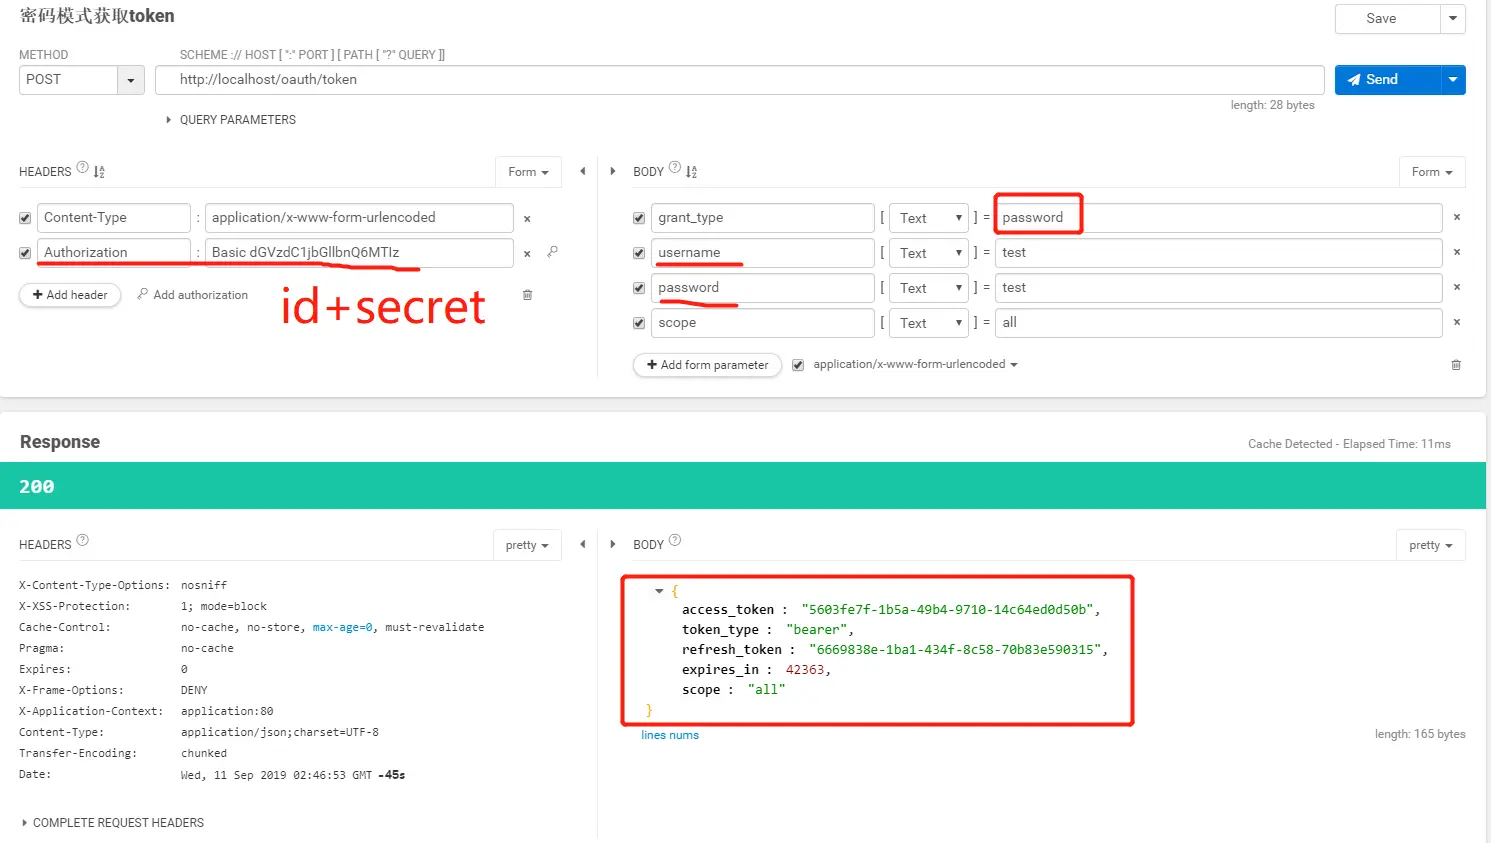Viewport: 1491px width, 843px height.
Task: Click the help icon beside request HEADERS
Action: 83,167
